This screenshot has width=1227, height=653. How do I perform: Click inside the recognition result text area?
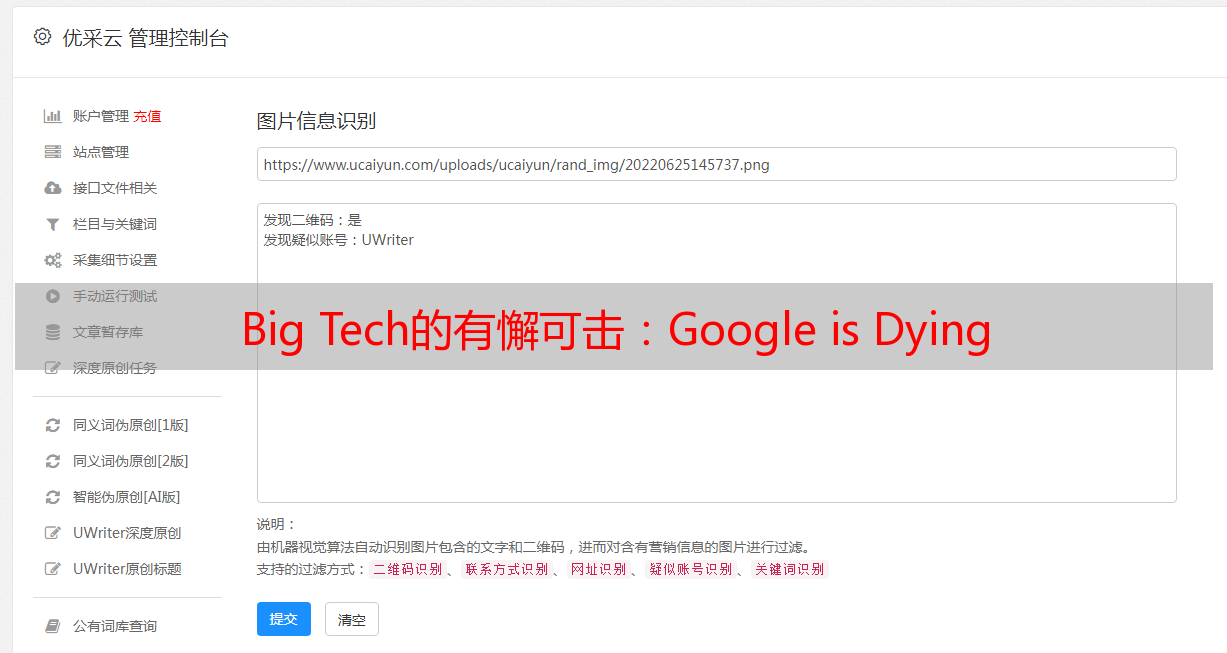(x=716, y=353)
